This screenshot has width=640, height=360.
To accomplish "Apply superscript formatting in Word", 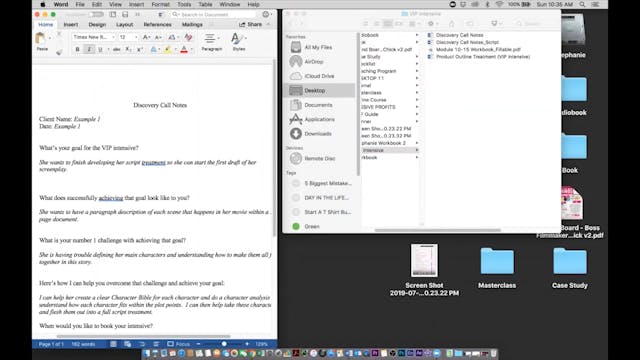I will 140,49.
